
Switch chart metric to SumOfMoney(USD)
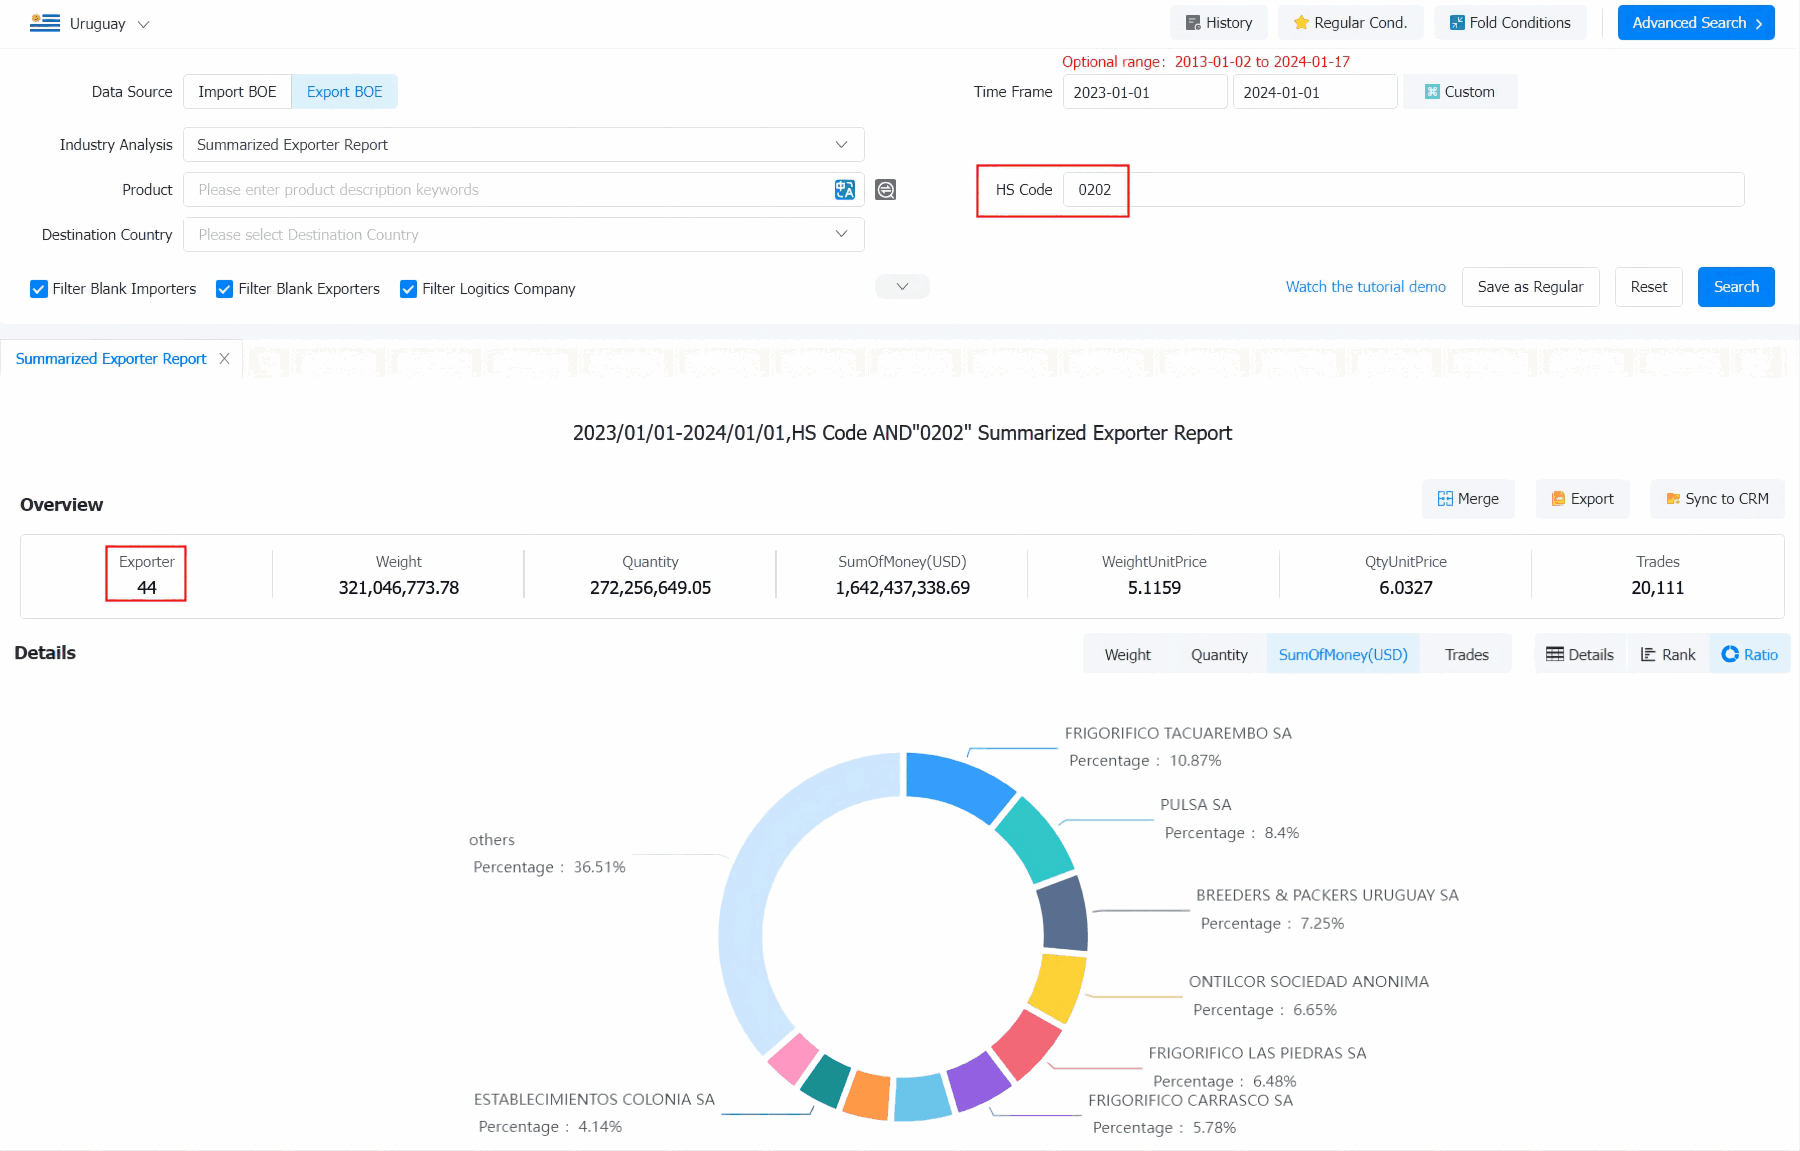tap(1343, 654)
